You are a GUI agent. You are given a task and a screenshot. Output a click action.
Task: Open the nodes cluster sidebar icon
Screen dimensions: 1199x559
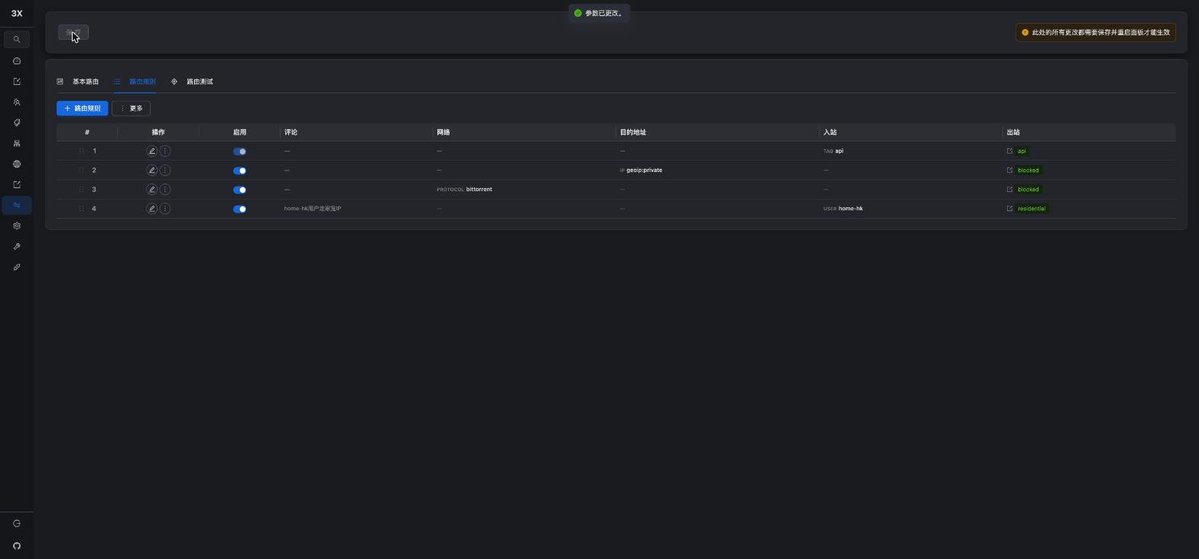tap(17, 143)
